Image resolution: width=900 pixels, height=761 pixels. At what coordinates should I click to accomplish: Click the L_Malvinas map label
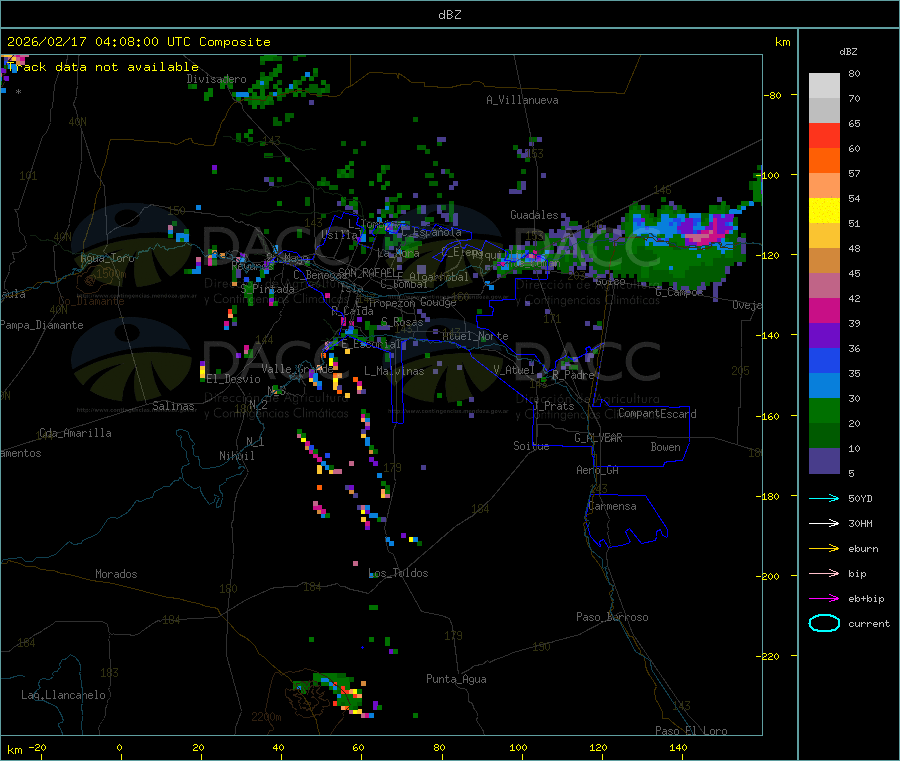coord(394,371)
